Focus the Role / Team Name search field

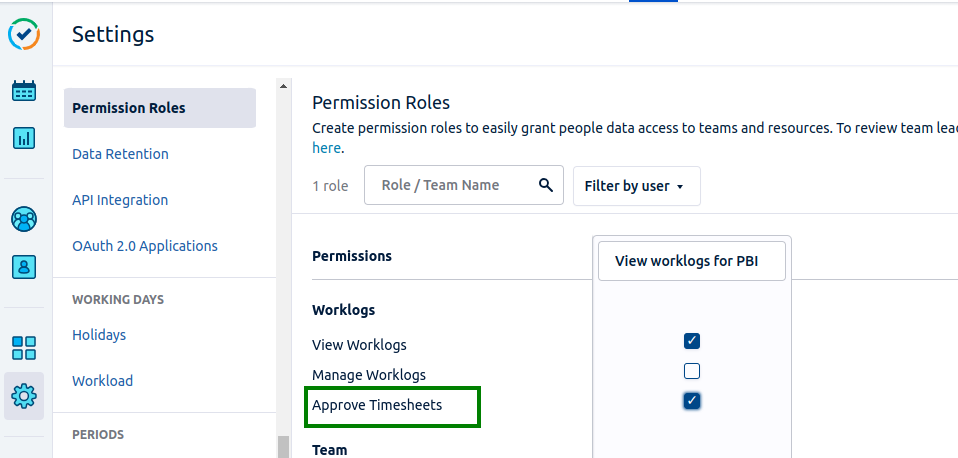[x=453, y=185]
